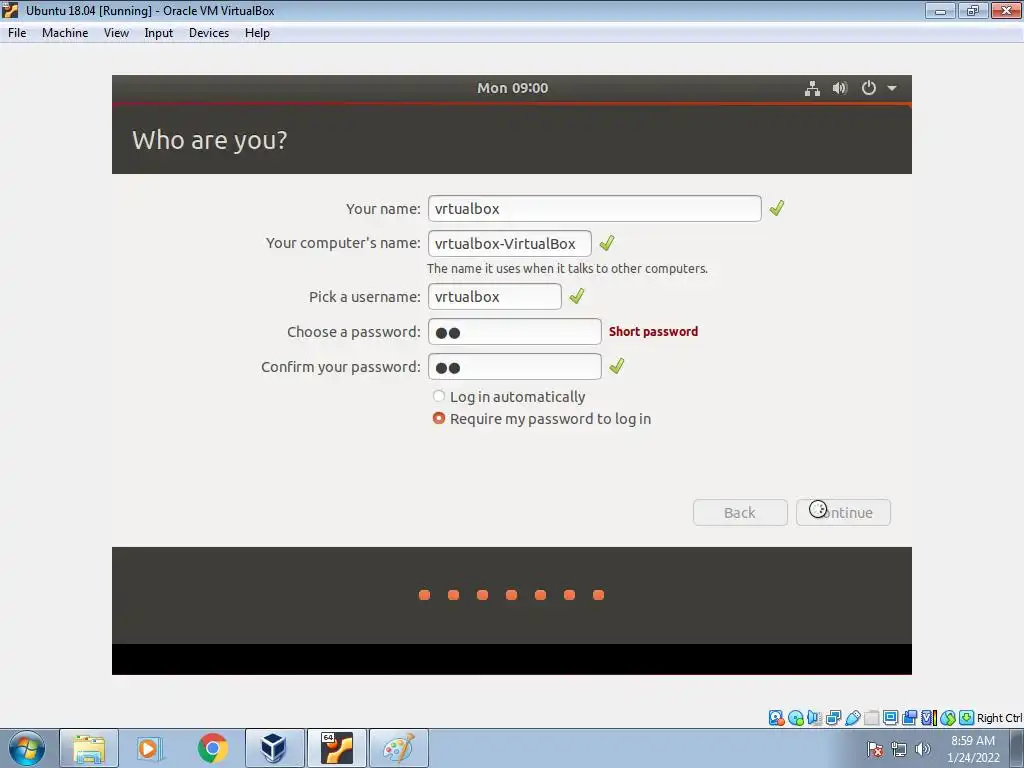
Task: Open the Ubuntu network indicator icon
Action: point(812,88)
